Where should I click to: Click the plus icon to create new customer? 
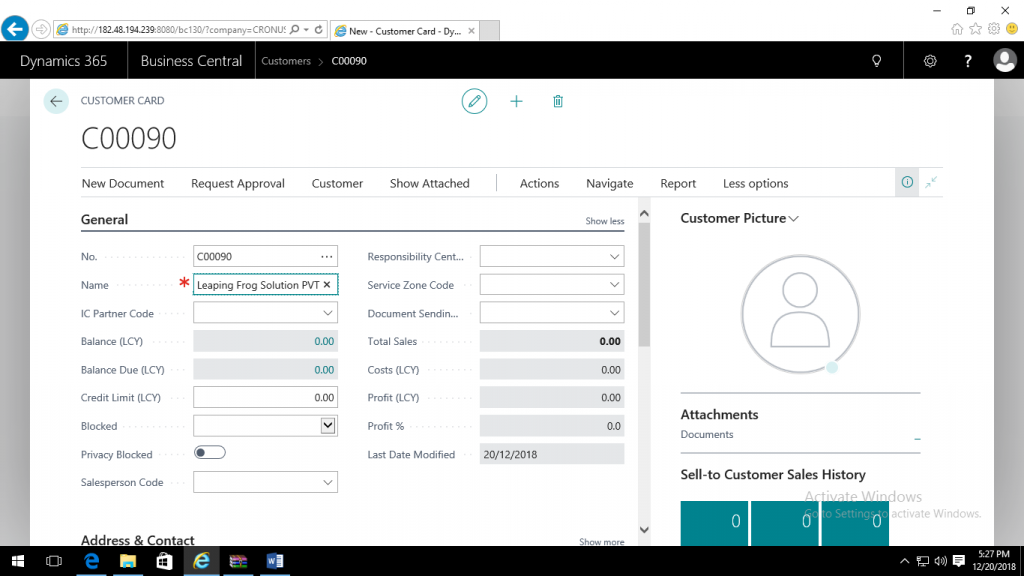(516, 101)
